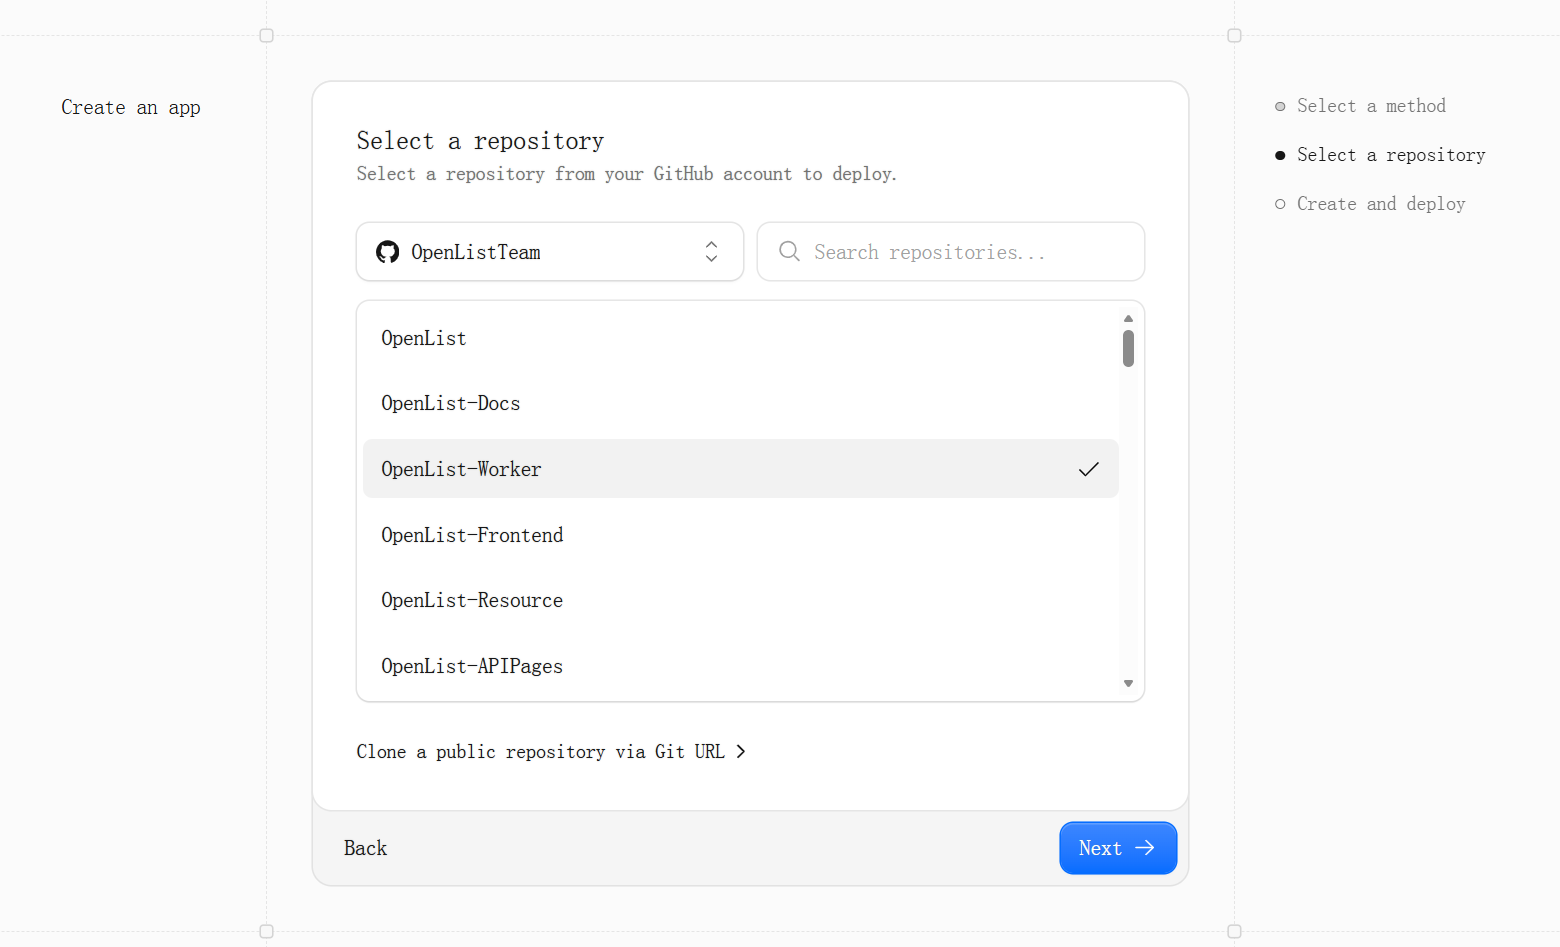Click the repository list scrollbar thumb
Image resolution: width=1560 pixels, height=947 pixels.
[1128, 349]
